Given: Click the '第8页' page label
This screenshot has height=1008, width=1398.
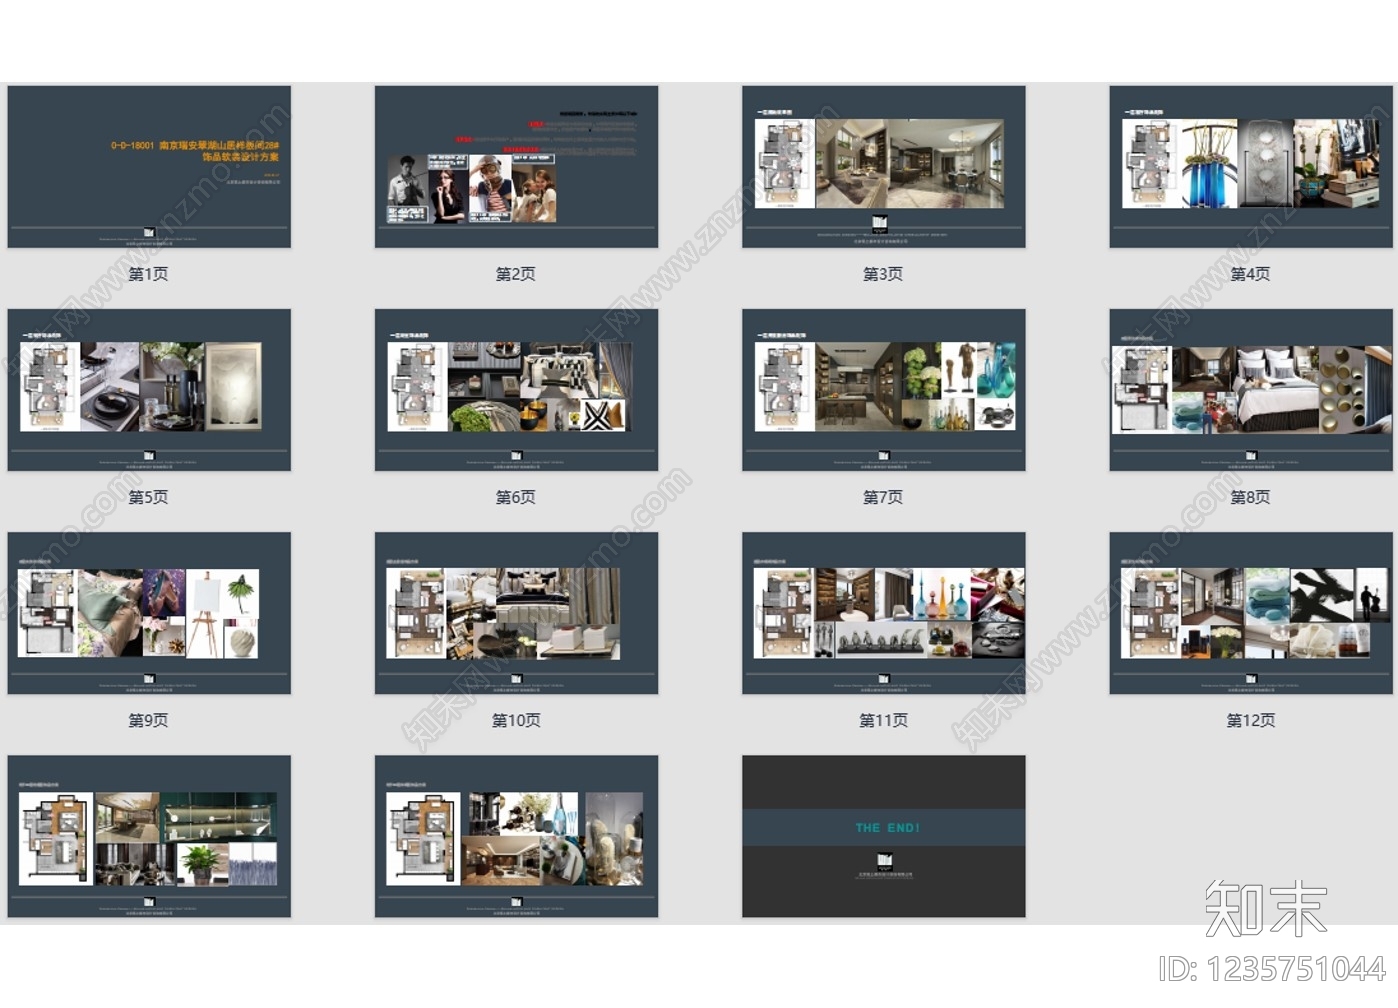Looking at the screenshot, I should coord(1250,497).
